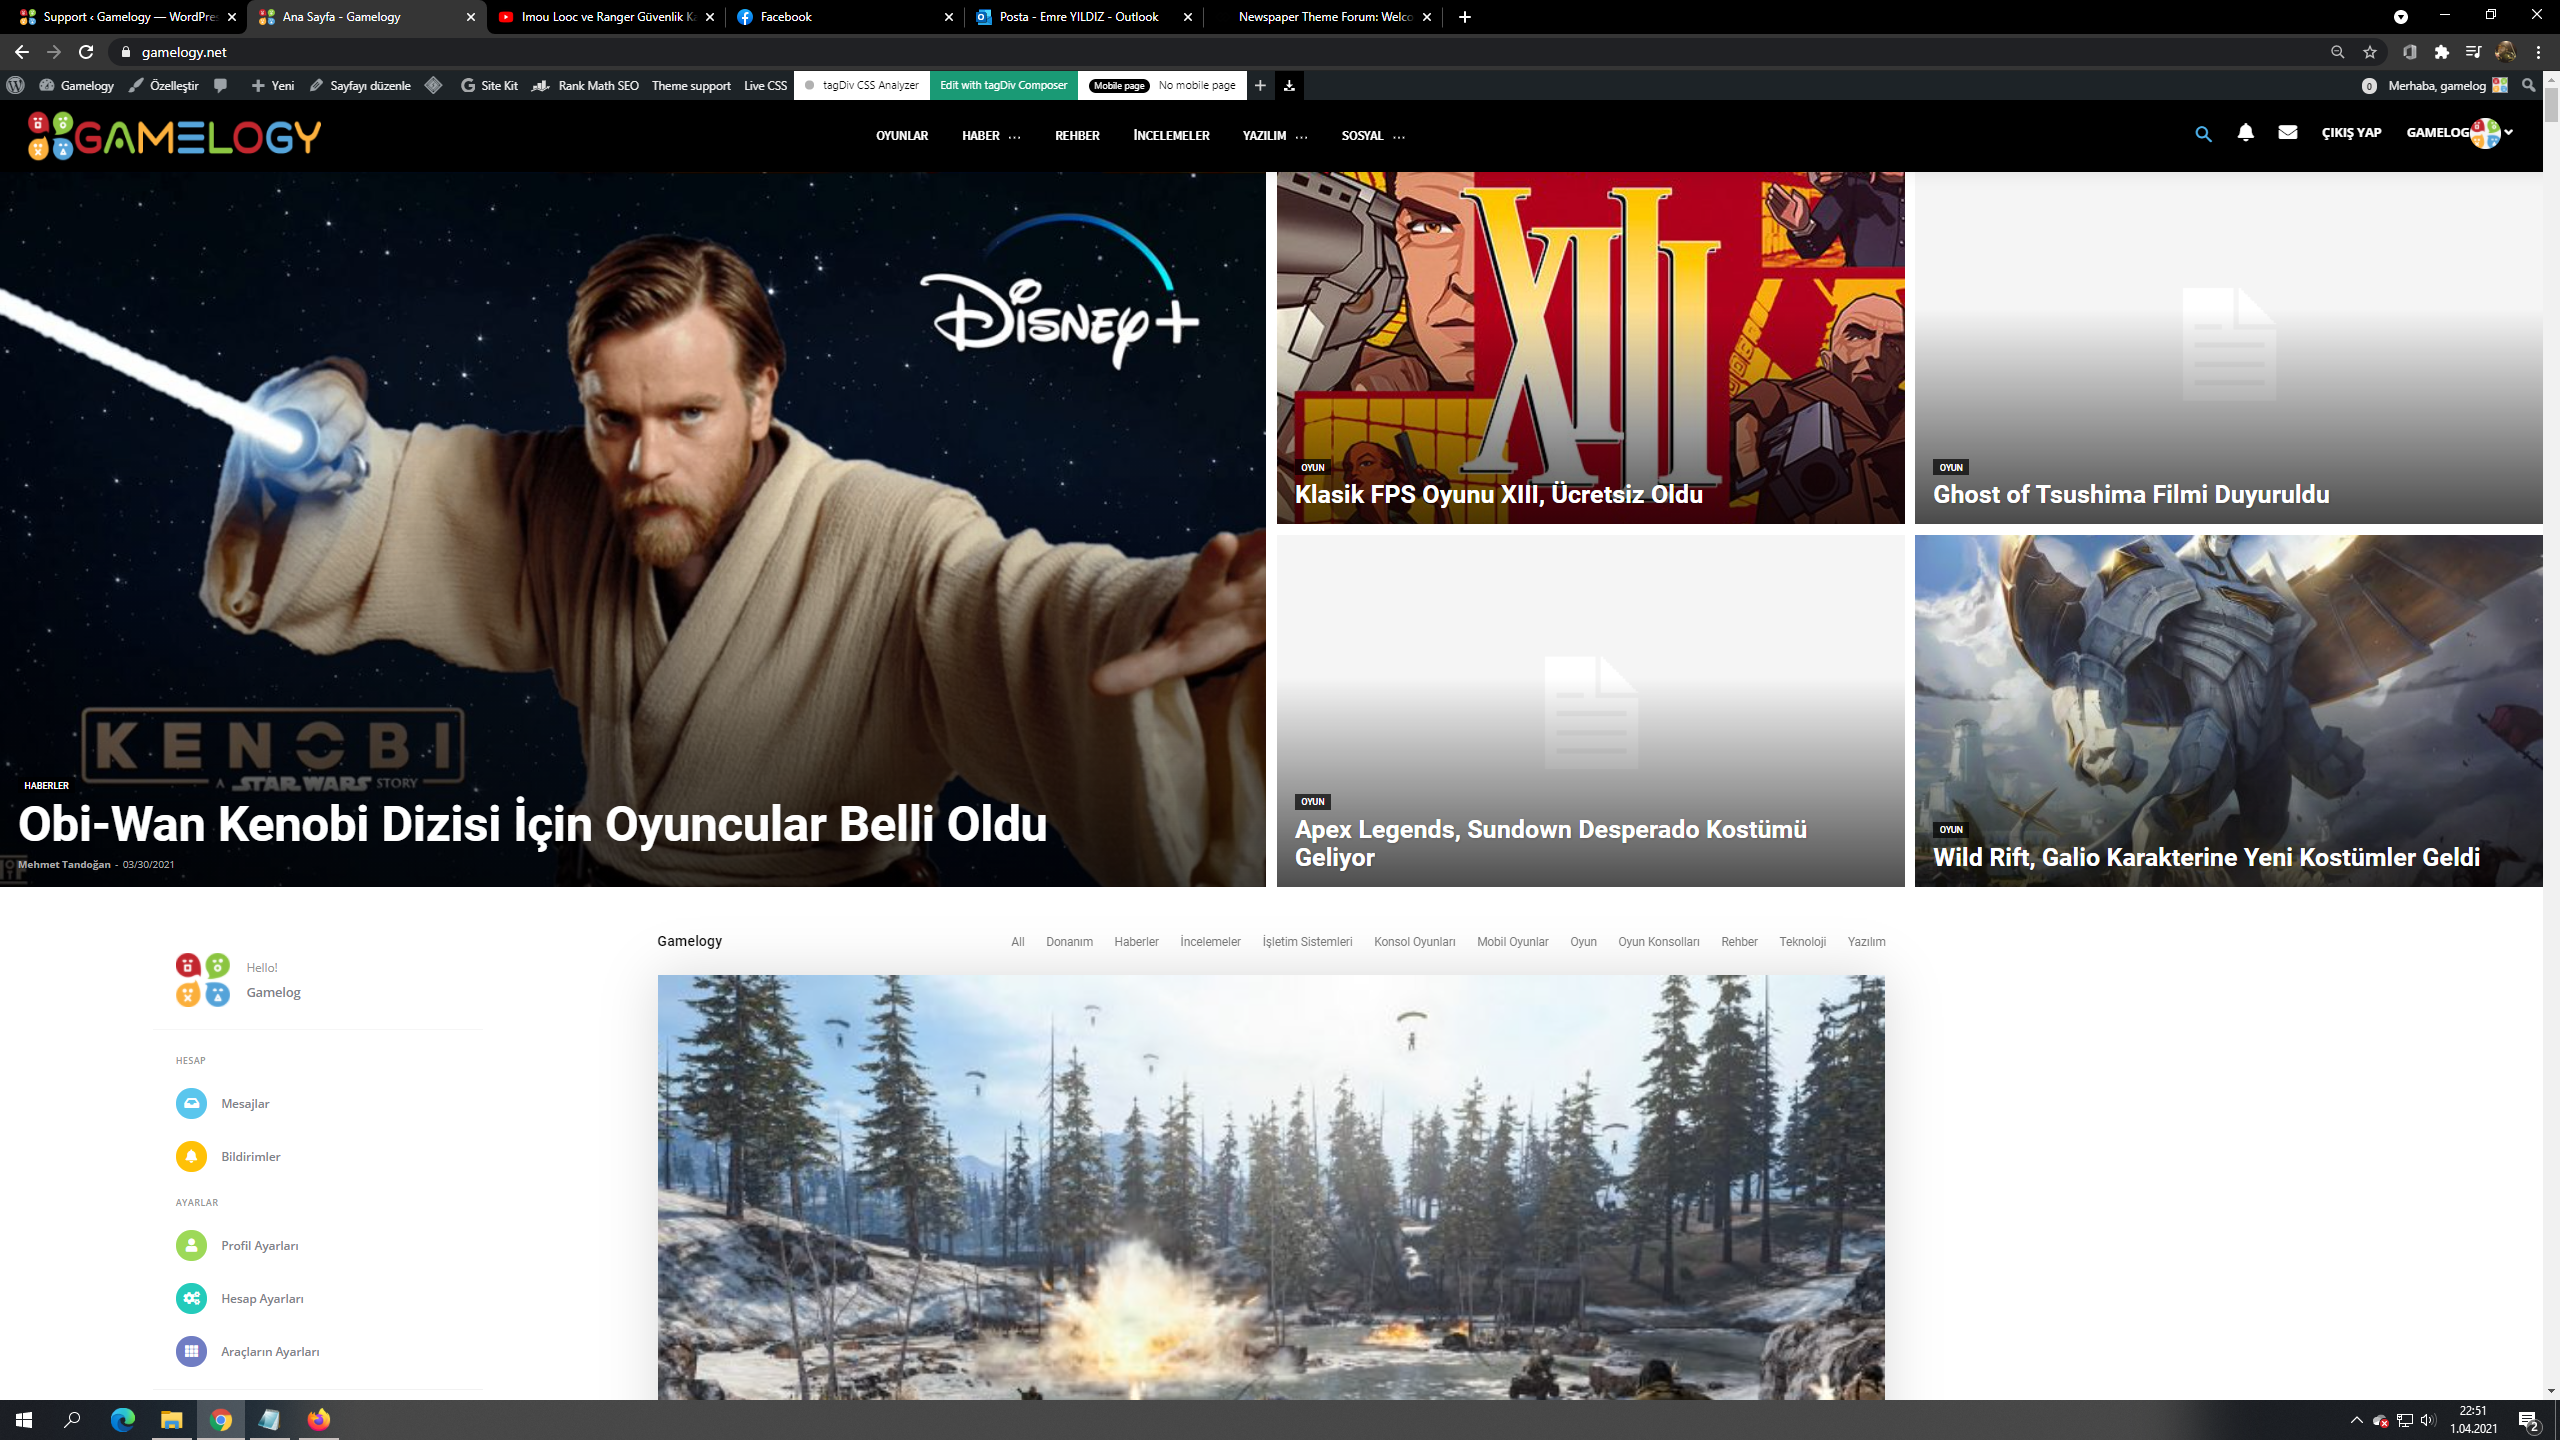Click the Mesajlar sidebar icon
This screenshot has height=1440, width=2560.
click(191, 1103)
